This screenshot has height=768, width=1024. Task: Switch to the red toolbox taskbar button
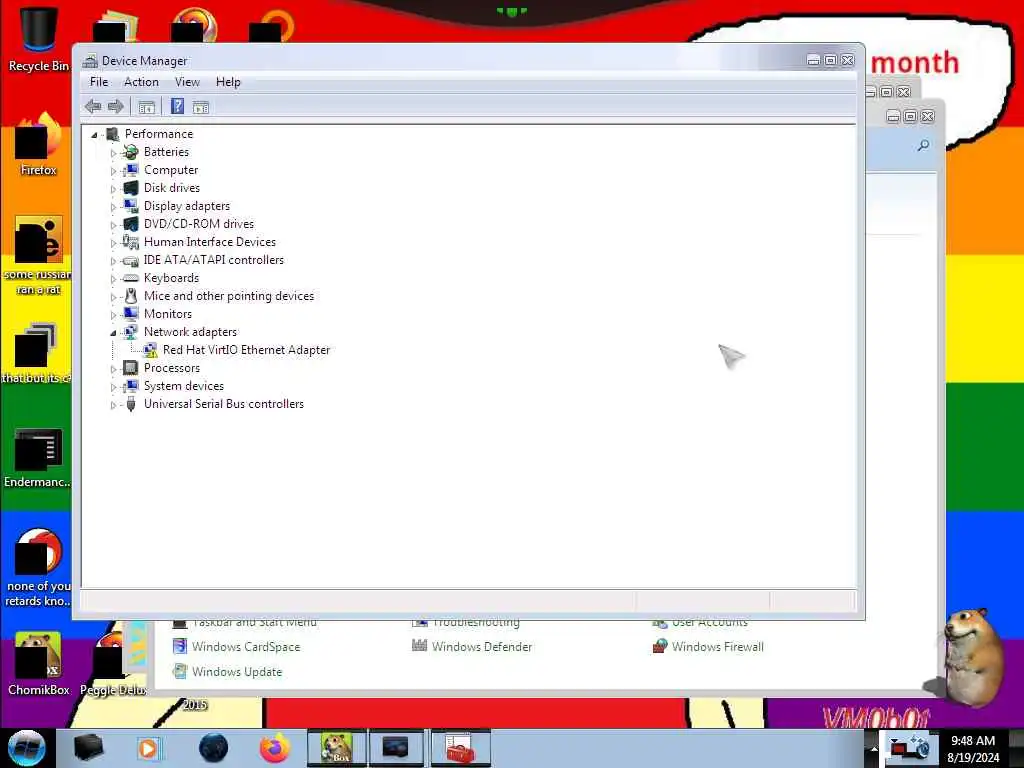pos(460,748)
